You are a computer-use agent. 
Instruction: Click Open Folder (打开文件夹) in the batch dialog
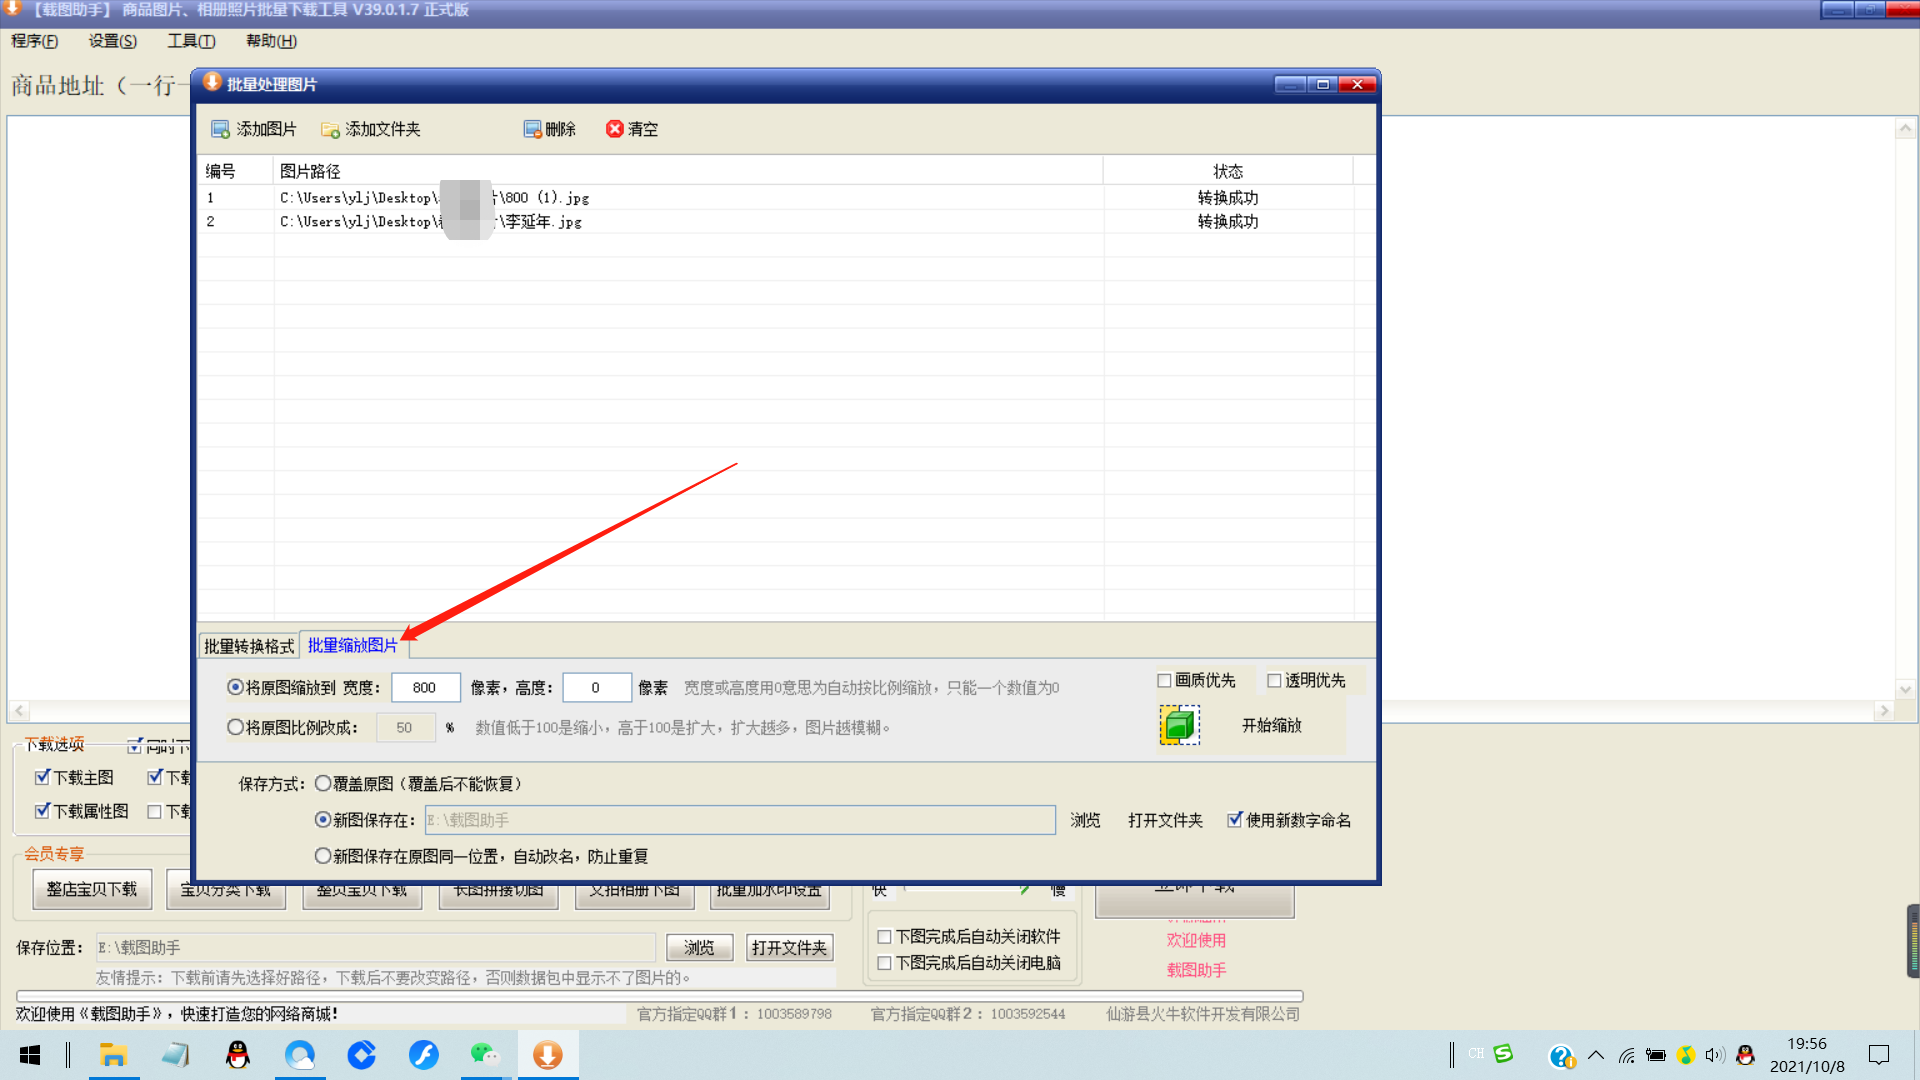pos(1165,820)
